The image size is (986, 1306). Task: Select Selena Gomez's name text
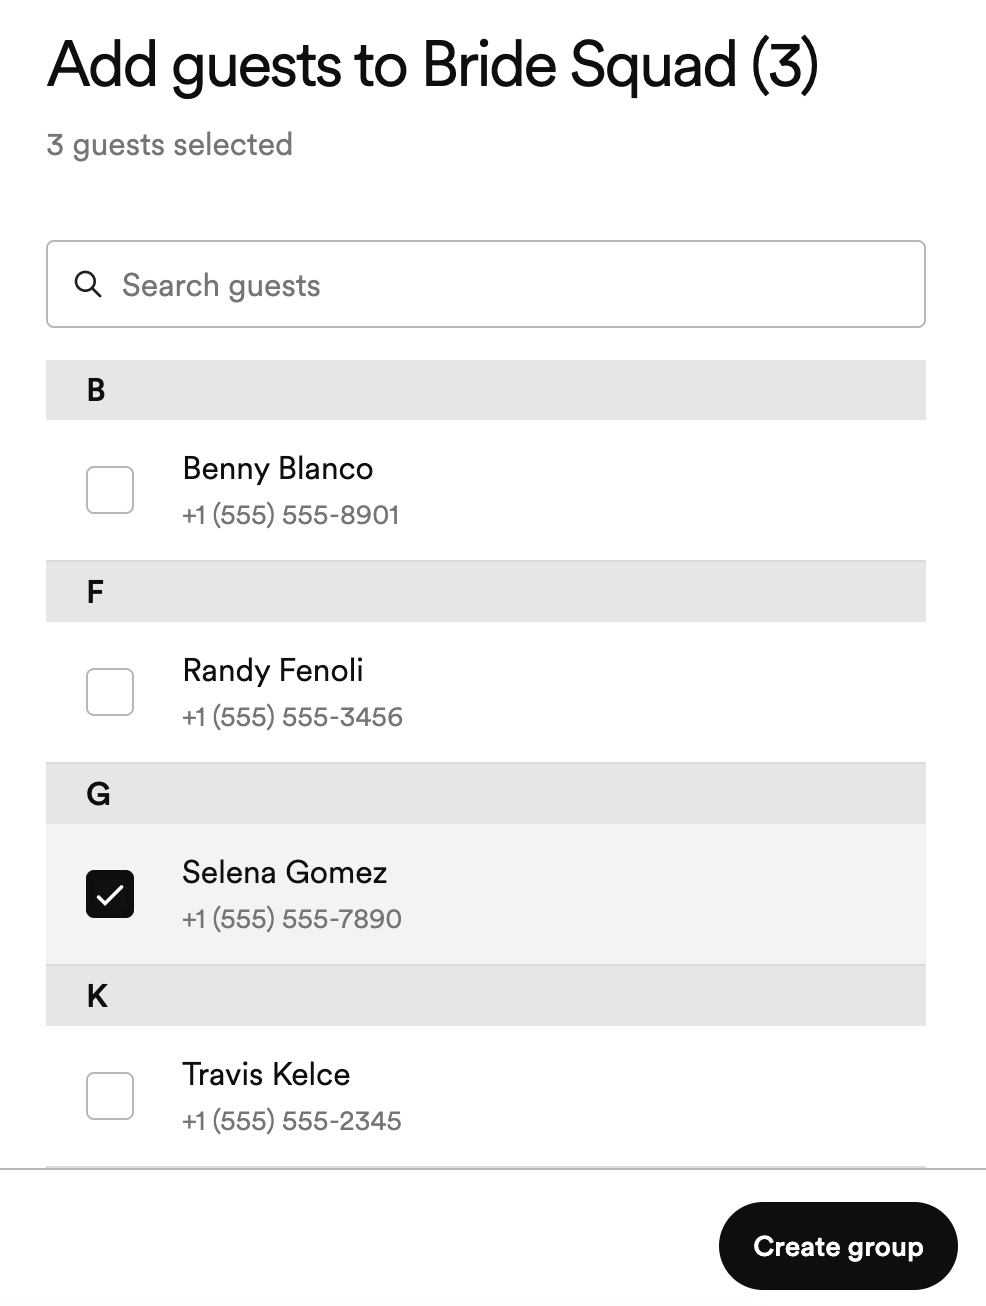pos(285,872)
